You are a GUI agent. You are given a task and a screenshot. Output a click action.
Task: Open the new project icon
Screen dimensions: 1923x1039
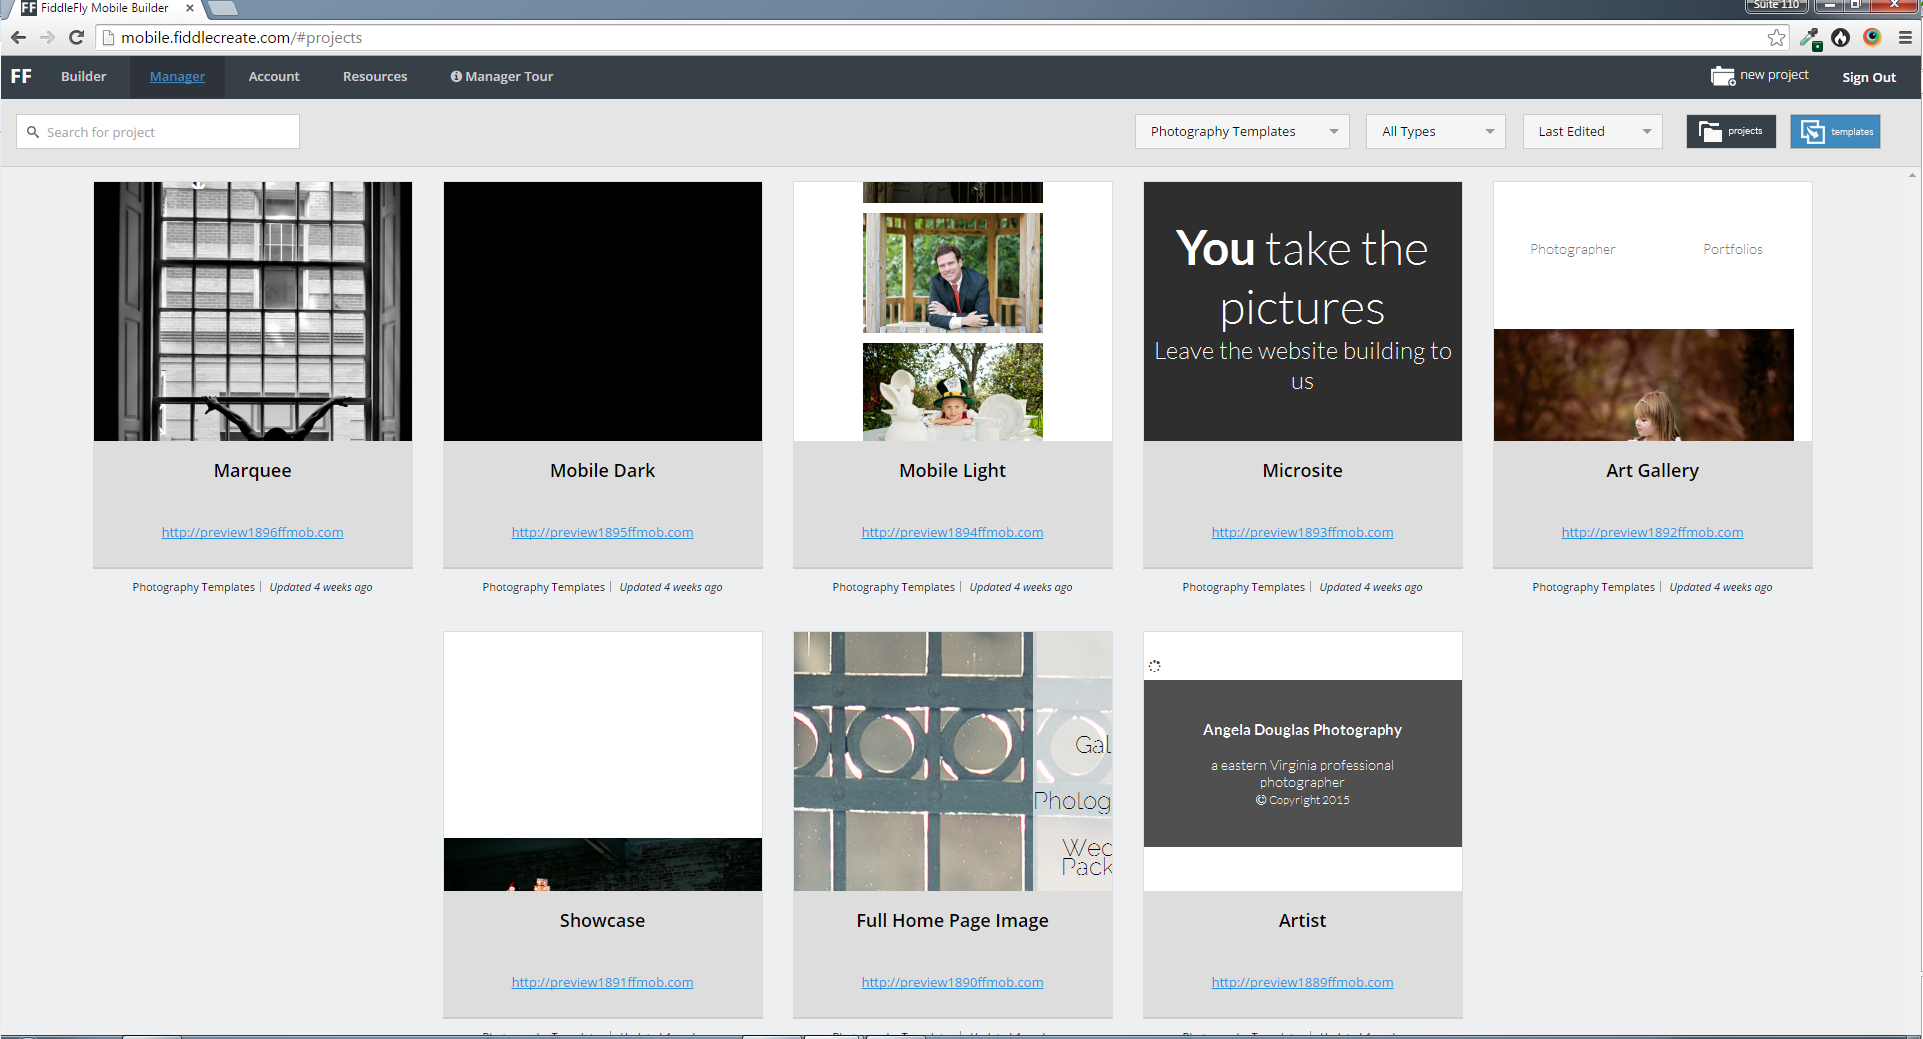coord(1723,75)
